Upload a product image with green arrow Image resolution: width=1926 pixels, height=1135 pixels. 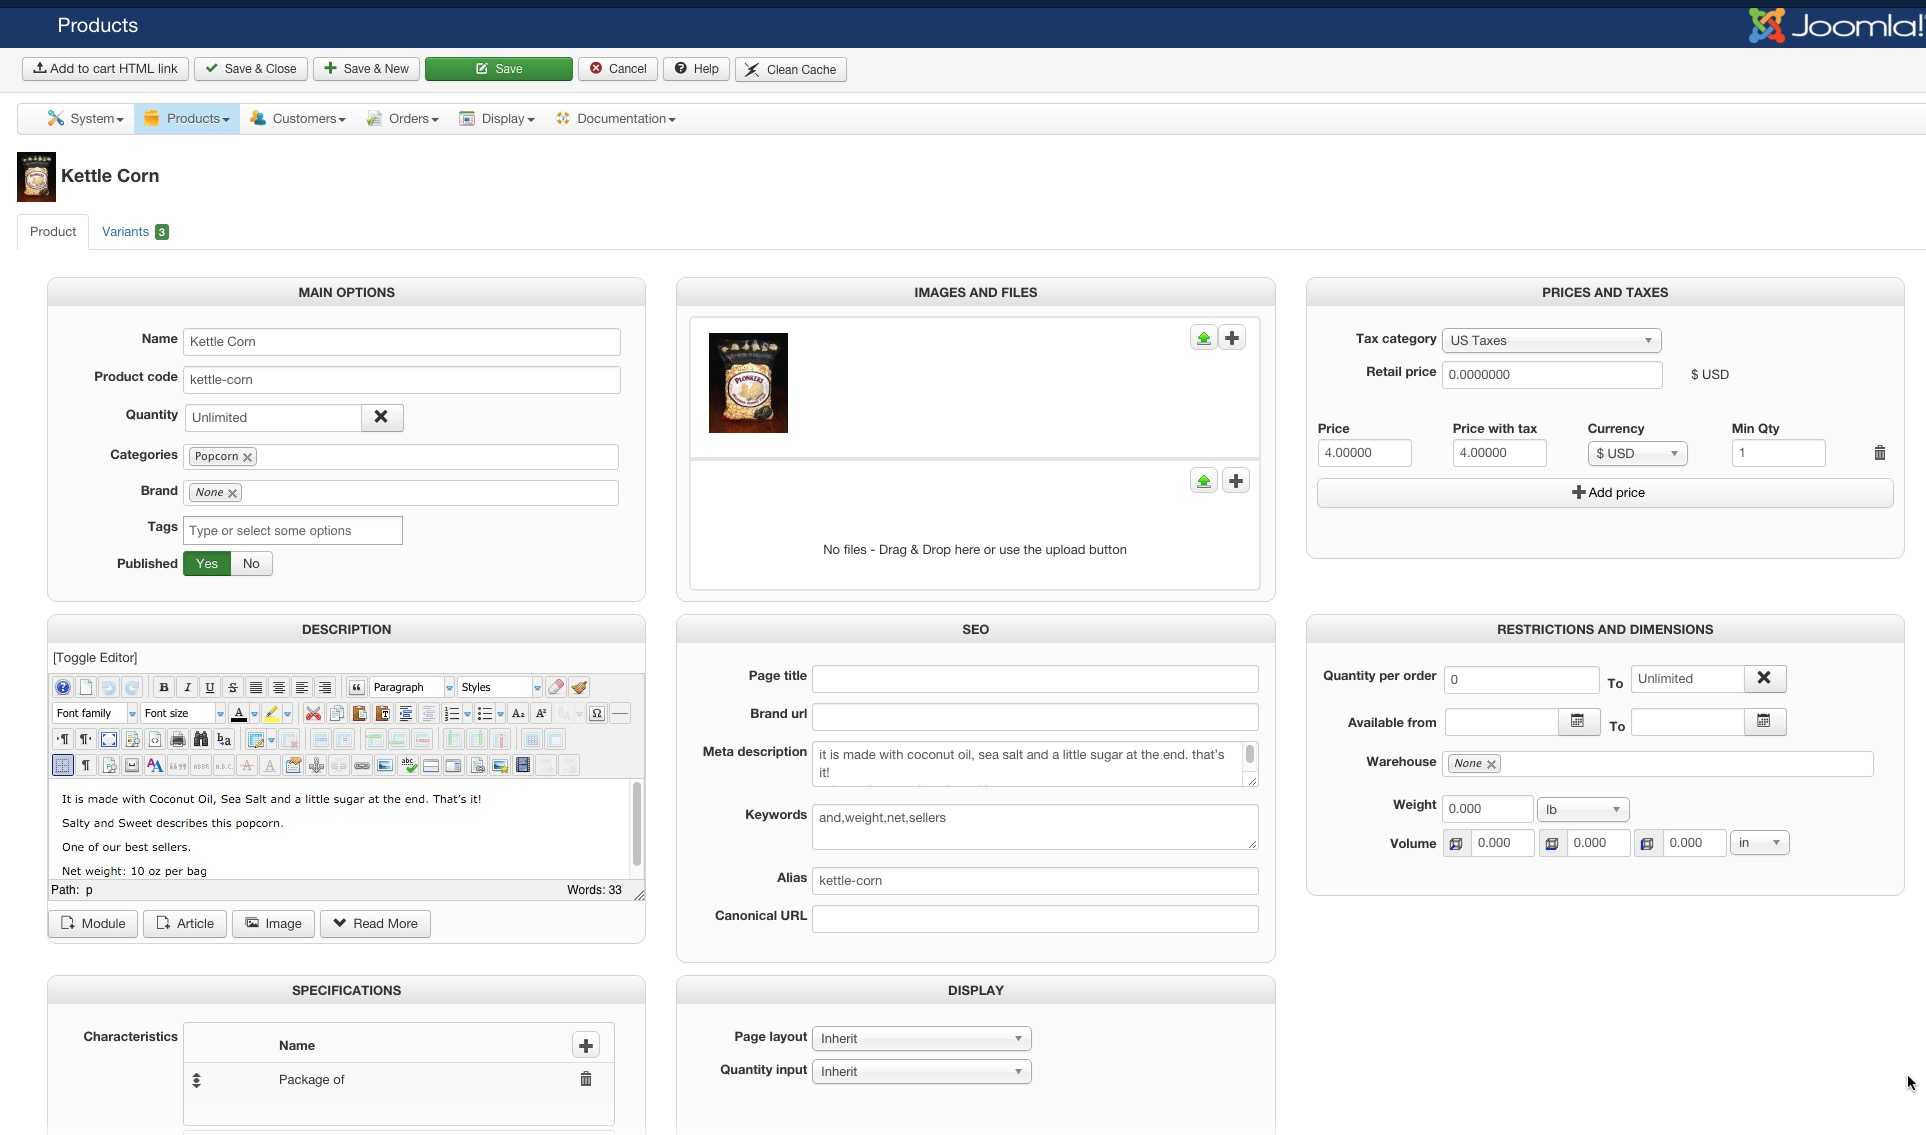(x=1203, y=338)
